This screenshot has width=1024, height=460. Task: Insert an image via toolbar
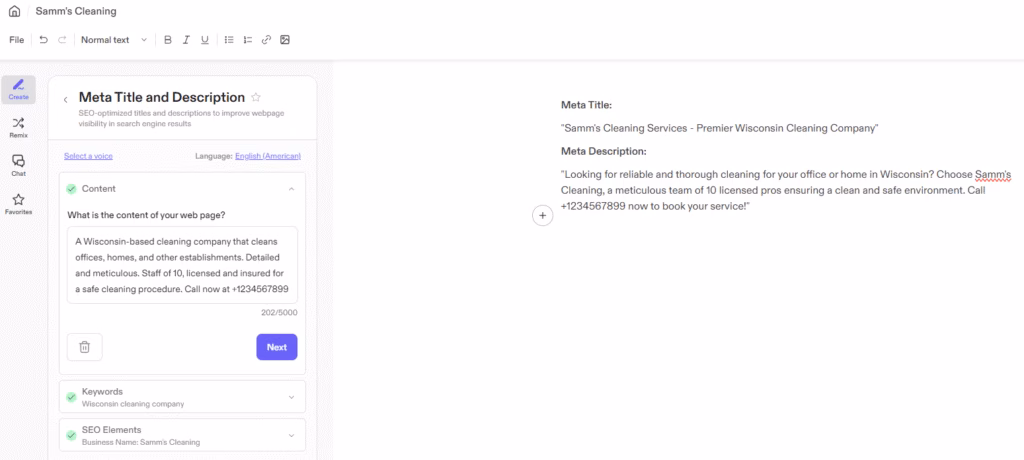pos(285,40)
